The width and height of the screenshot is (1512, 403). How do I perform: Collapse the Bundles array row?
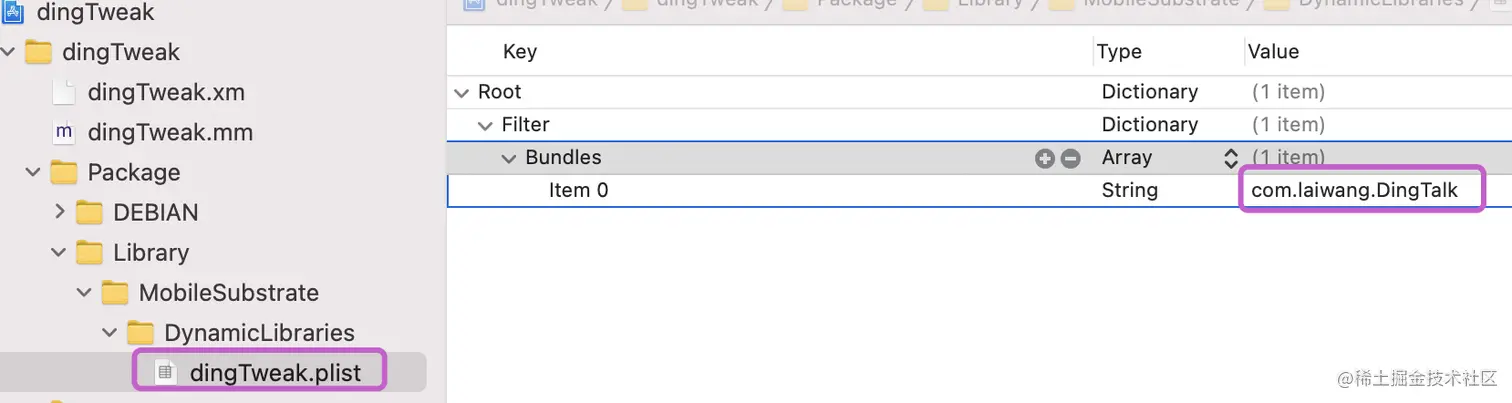pos(509,158)
